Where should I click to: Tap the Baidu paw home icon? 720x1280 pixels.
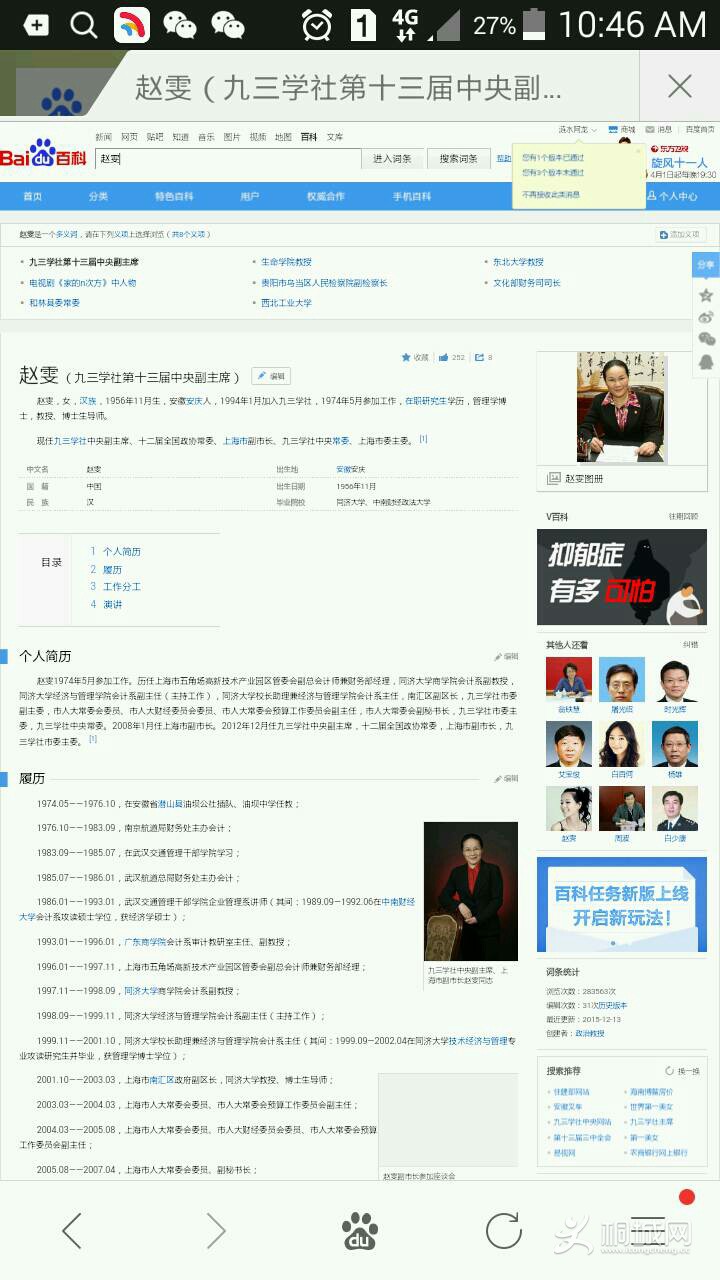tap(360, 1231)
